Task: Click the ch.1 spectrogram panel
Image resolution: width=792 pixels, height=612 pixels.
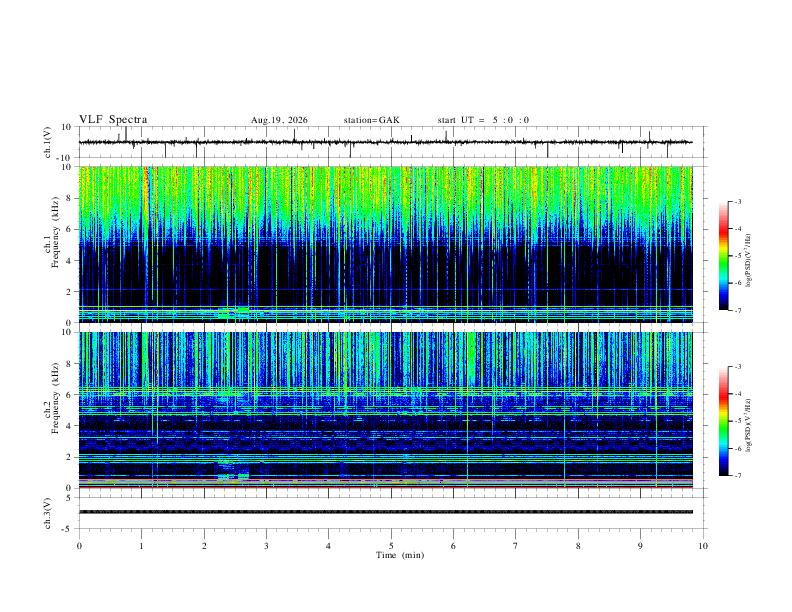Action: pos(386,244)
